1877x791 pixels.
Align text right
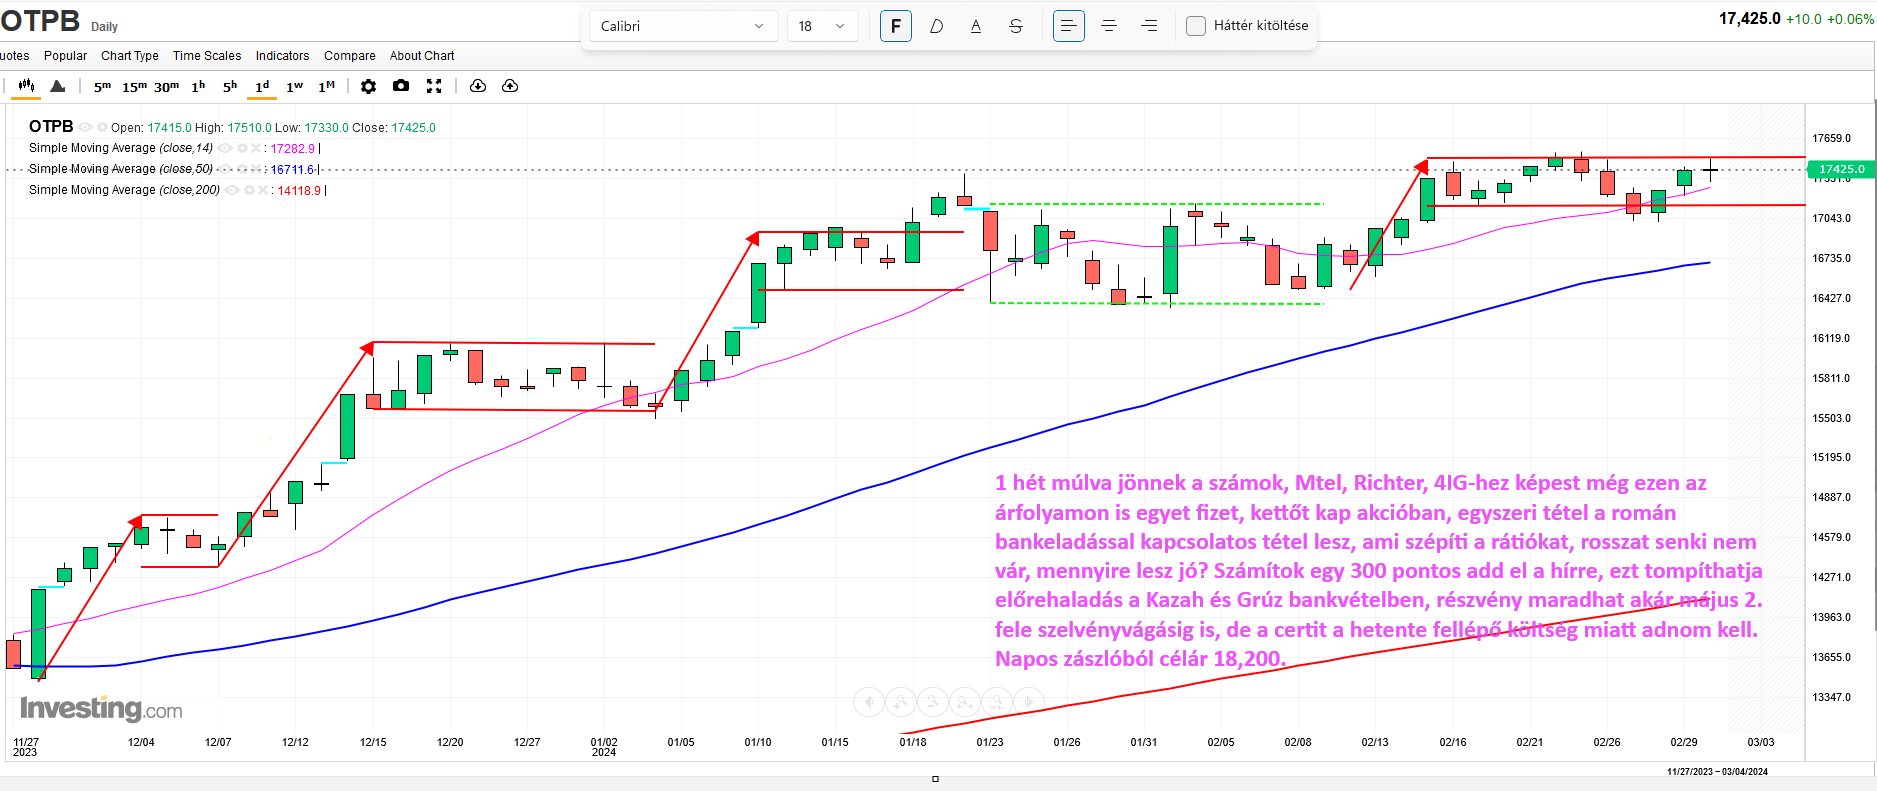tap(1149, 26)
